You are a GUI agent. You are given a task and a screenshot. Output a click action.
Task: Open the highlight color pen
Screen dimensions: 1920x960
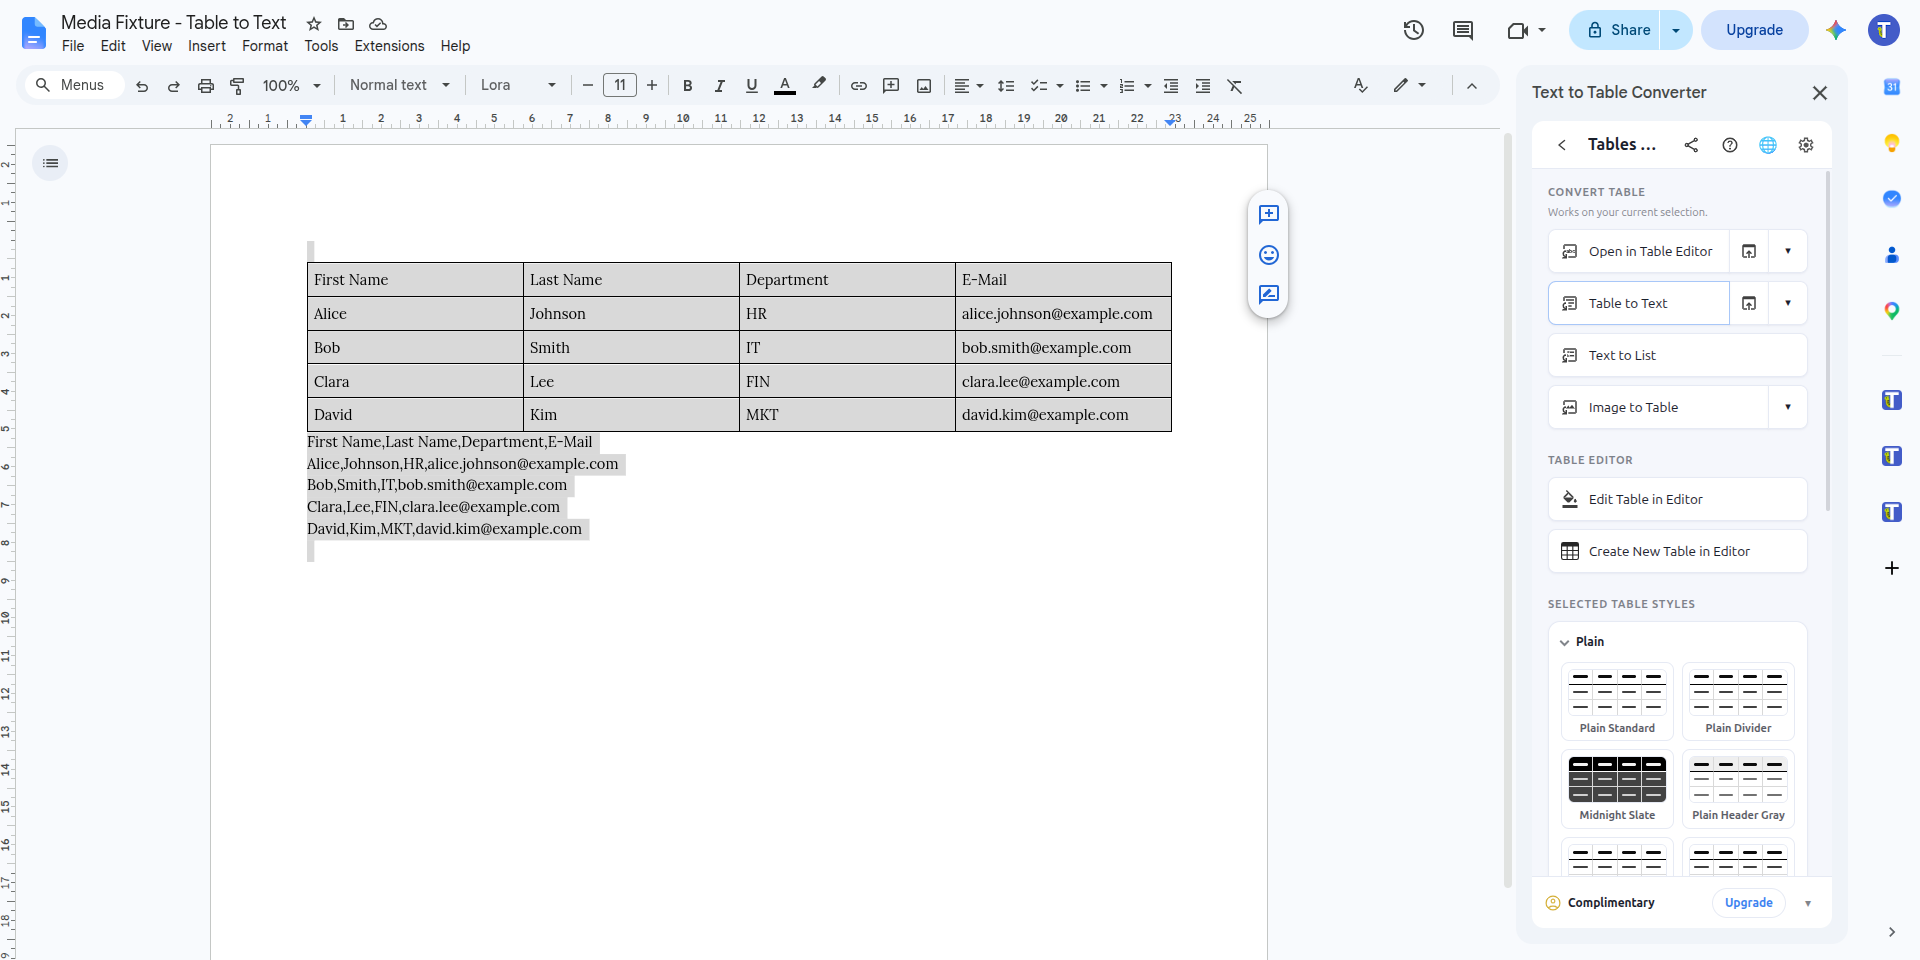(819, 86)
